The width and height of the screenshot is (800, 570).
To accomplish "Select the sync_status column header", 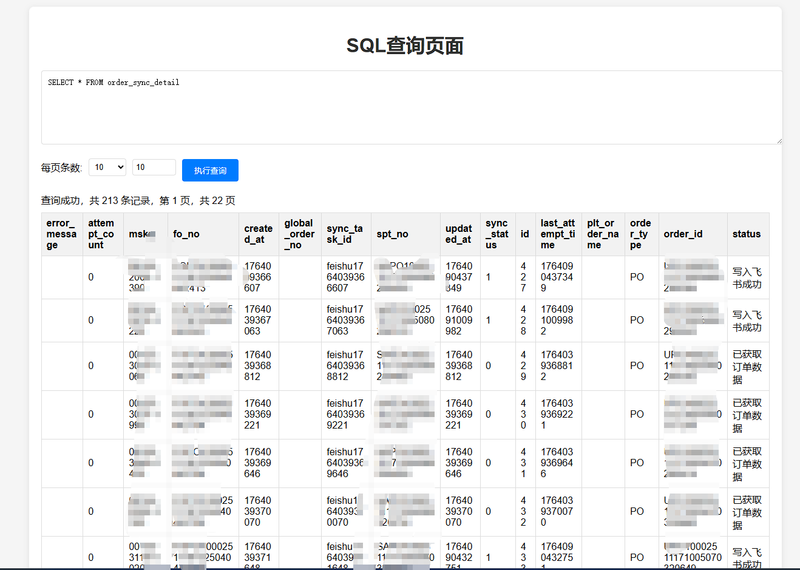I will click(497, 234).
